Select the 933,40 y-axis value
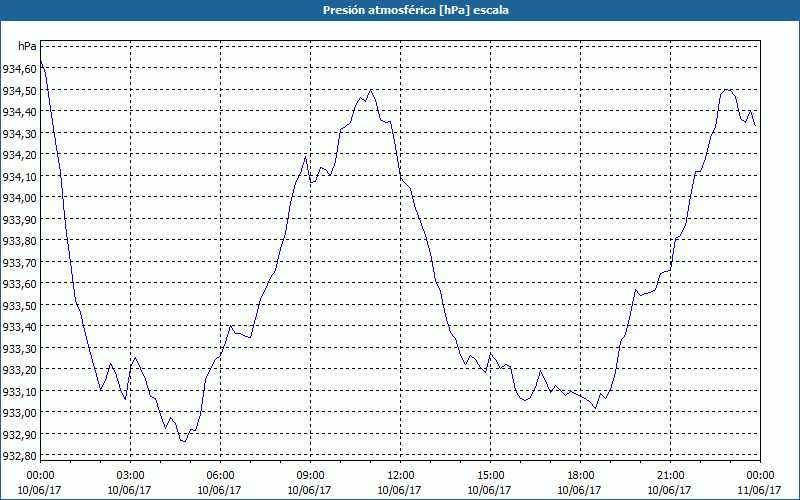 19,327
